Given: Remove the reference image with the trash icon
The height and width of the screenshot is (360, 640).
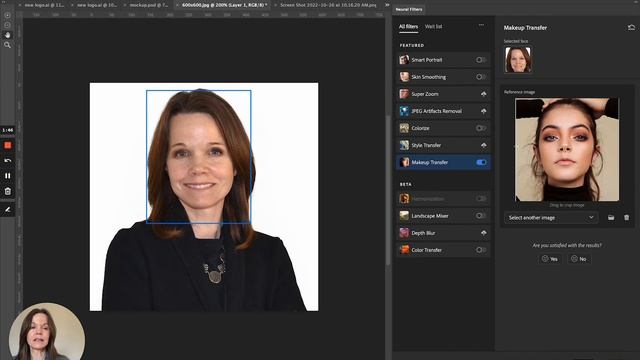Looking at the screenshot, I should [x=627, y=218].
